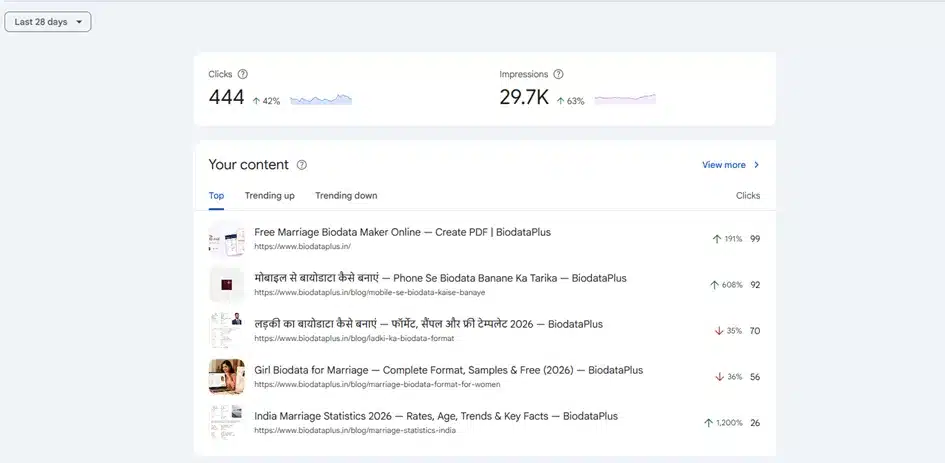
Task: Open the ladki ka biodata article title
Action: (x=429, y=324)
